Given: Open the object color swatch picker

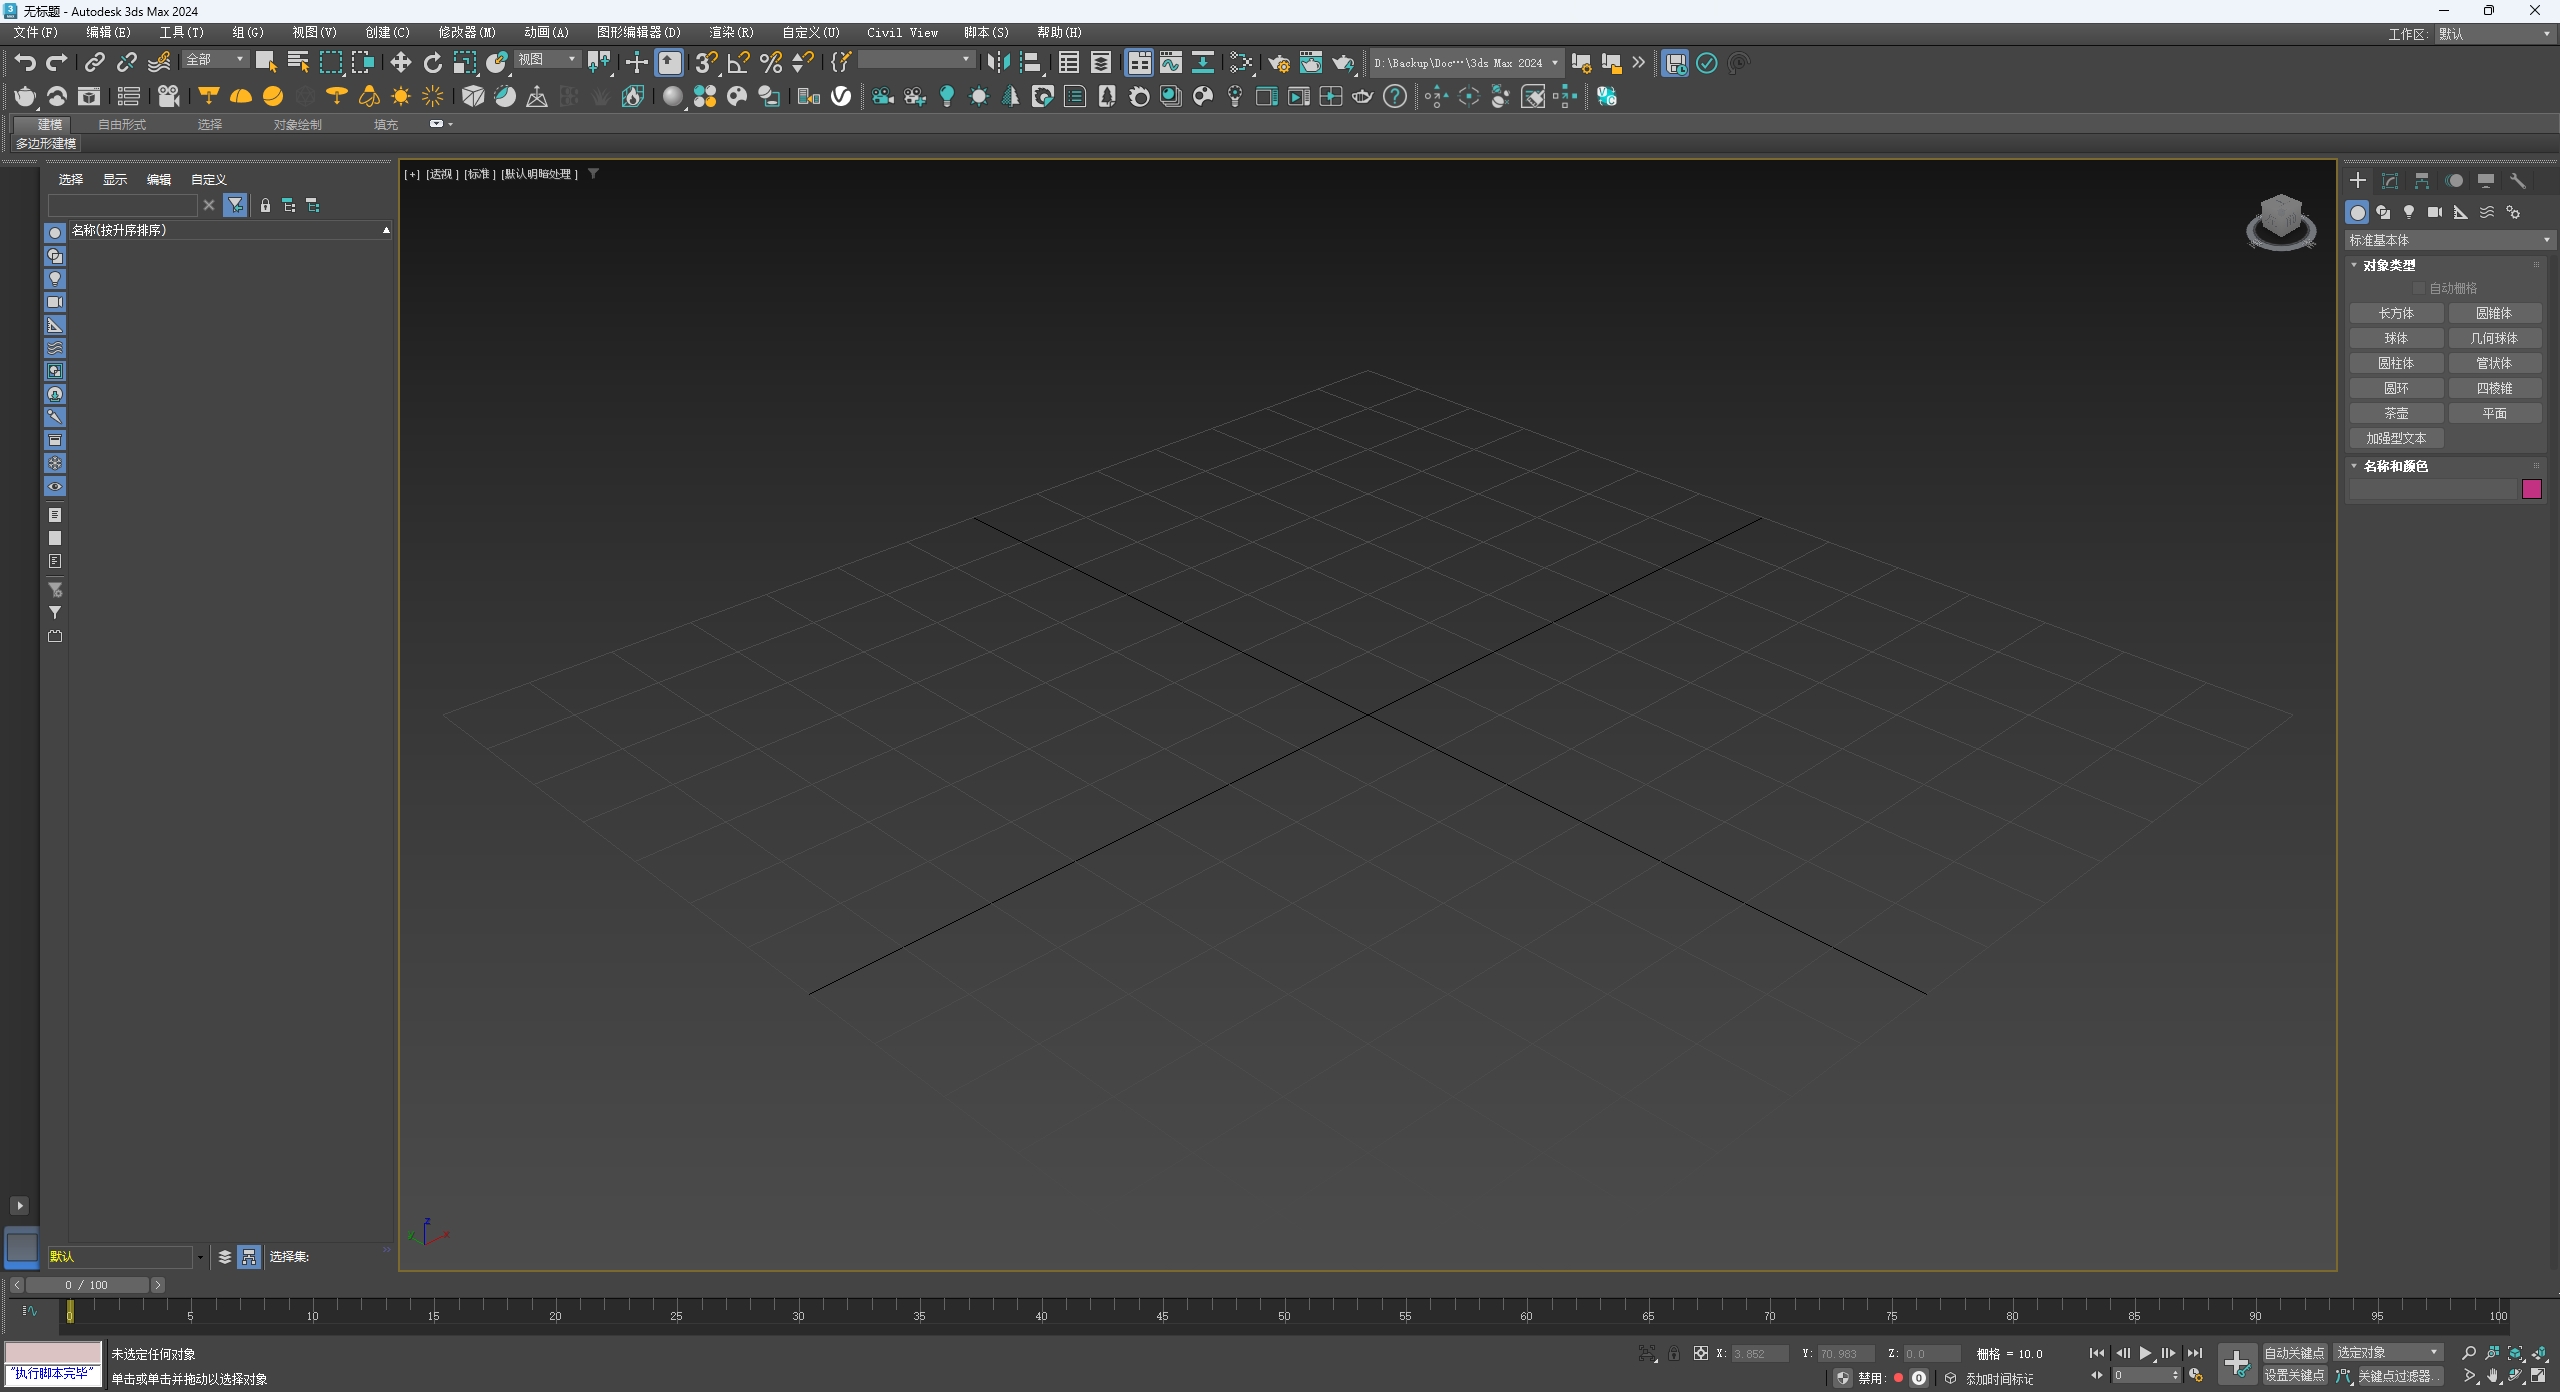Looking at the screenshot, I should coord(2532,488).
